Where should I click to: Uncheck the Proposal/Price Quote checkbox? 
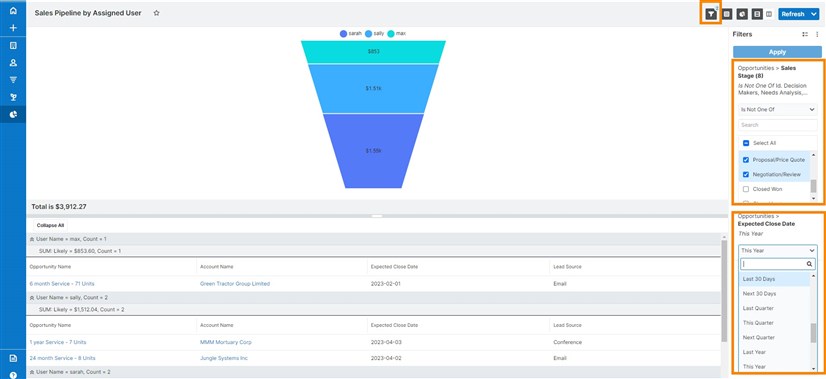pos(746,160)
